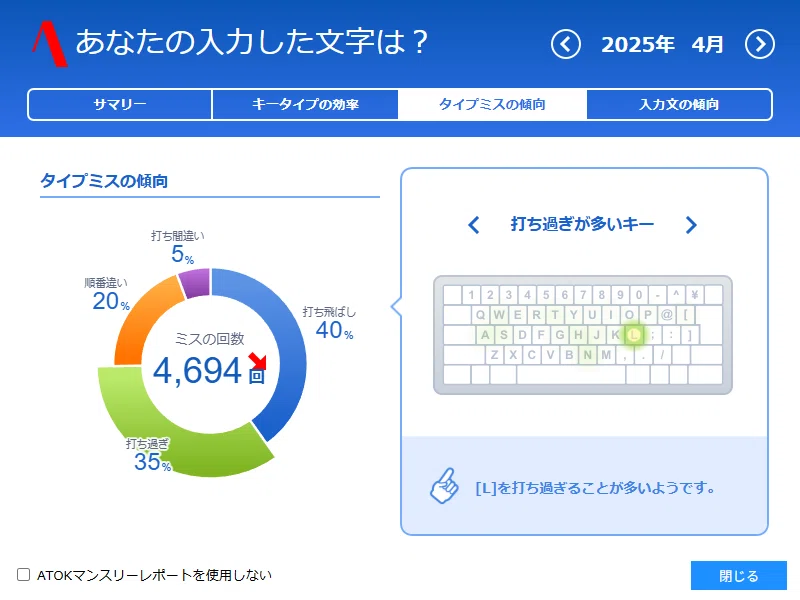Click the spacebar on keyboard diagram

[571, 374]
